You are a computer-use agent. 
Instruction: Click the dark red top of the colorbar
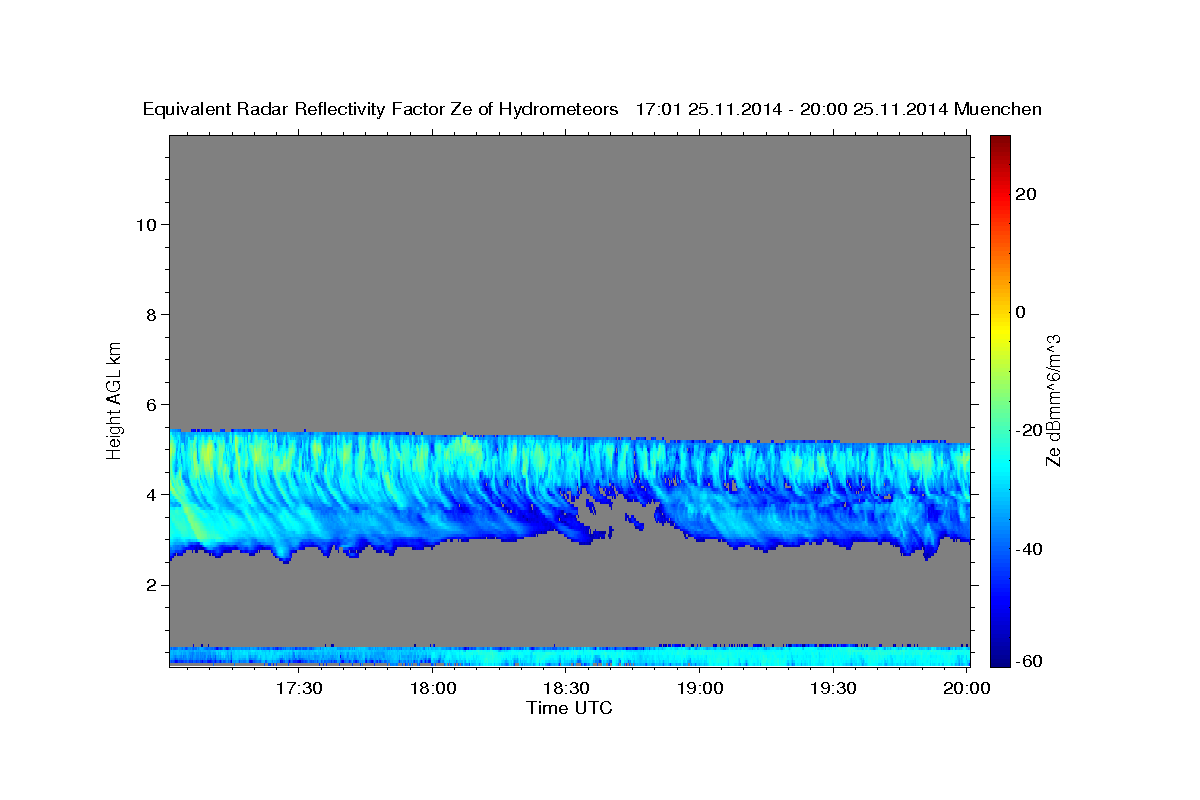[999, 142]
